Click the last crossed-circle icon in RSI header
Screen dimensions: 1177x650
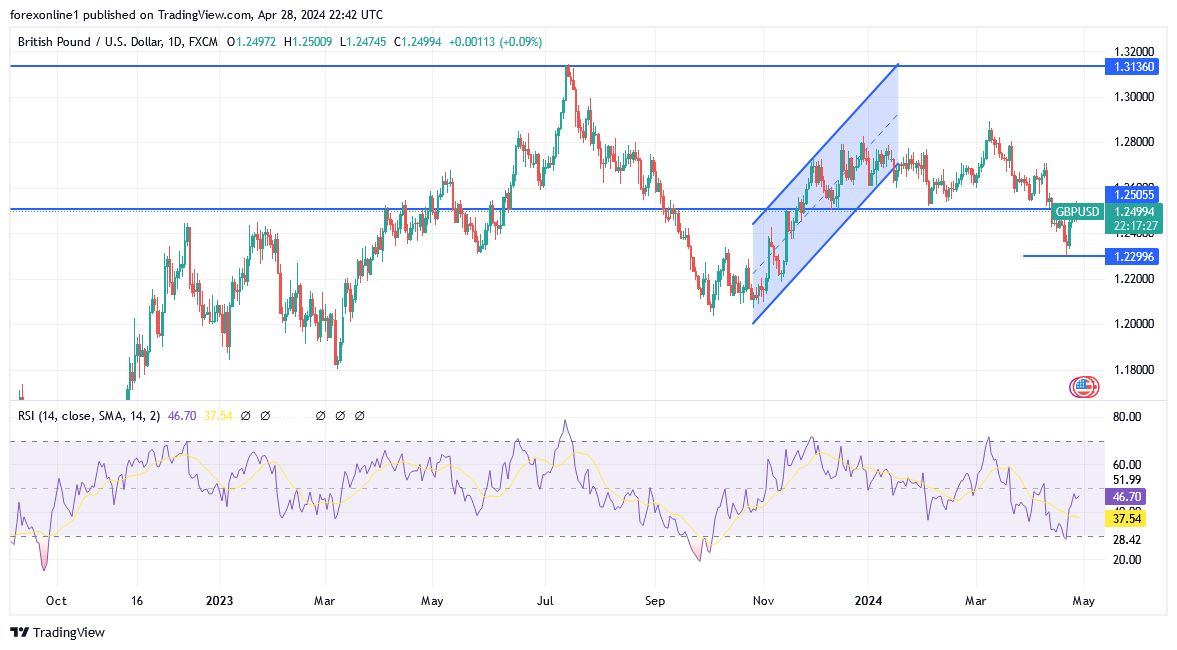click(x=360, y=414)
